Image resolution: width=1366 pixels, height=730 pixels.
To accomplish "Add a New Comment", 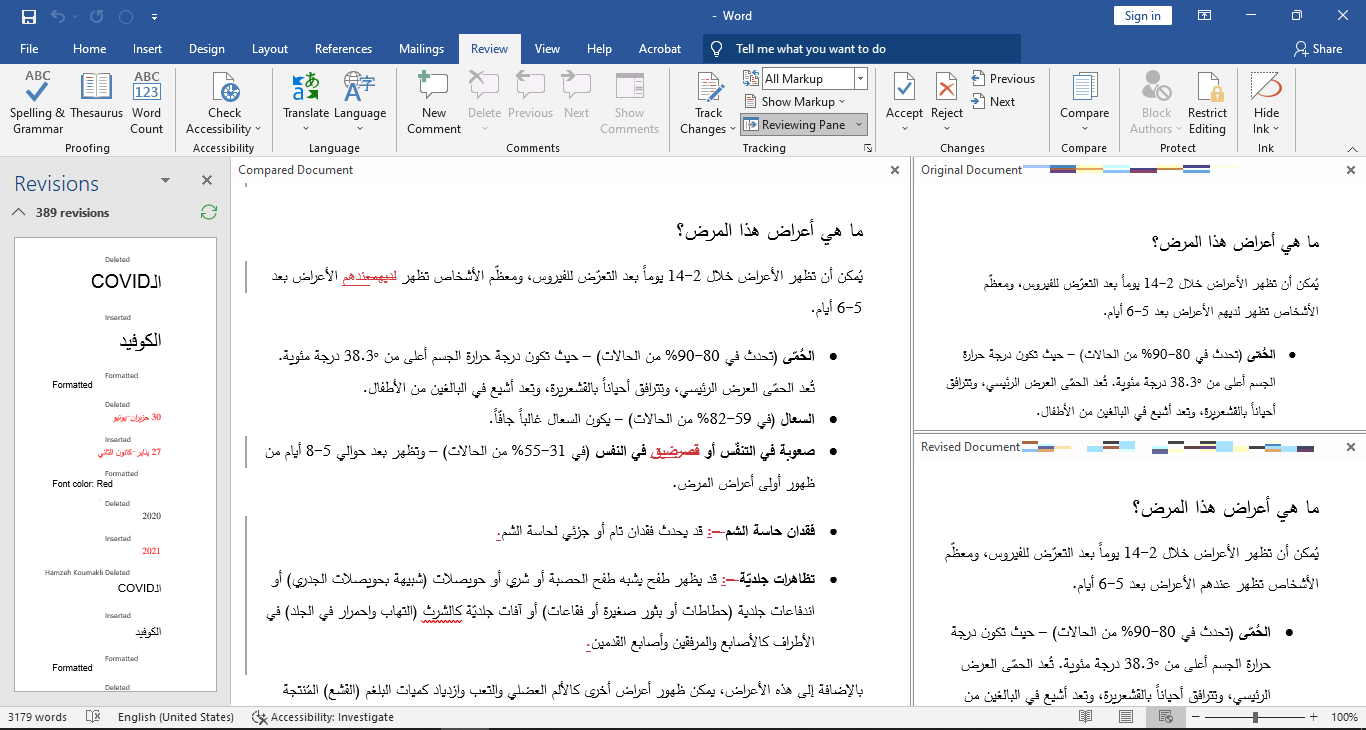I will (434, 102).
